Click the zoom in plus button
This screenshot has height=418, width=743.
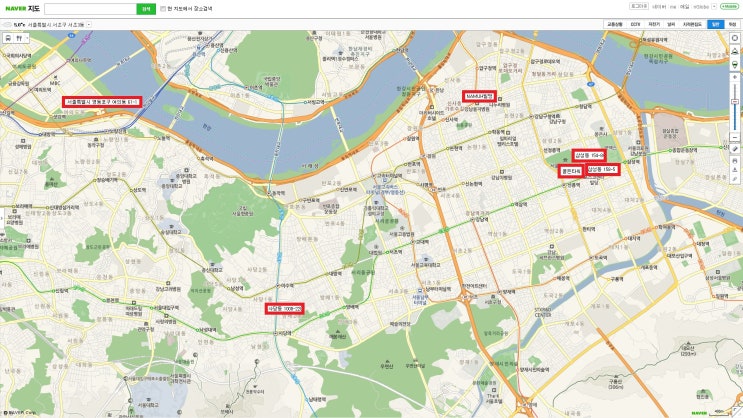(x=735, y=77)
